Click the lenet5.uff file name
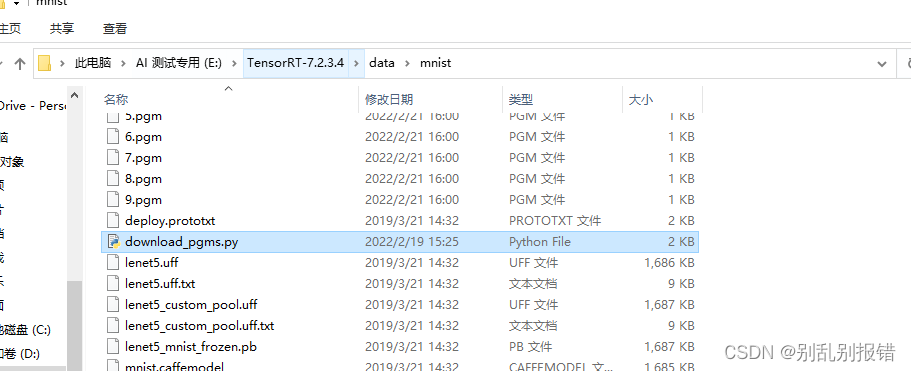The image size is (911, 371). (x=152, y=262)
